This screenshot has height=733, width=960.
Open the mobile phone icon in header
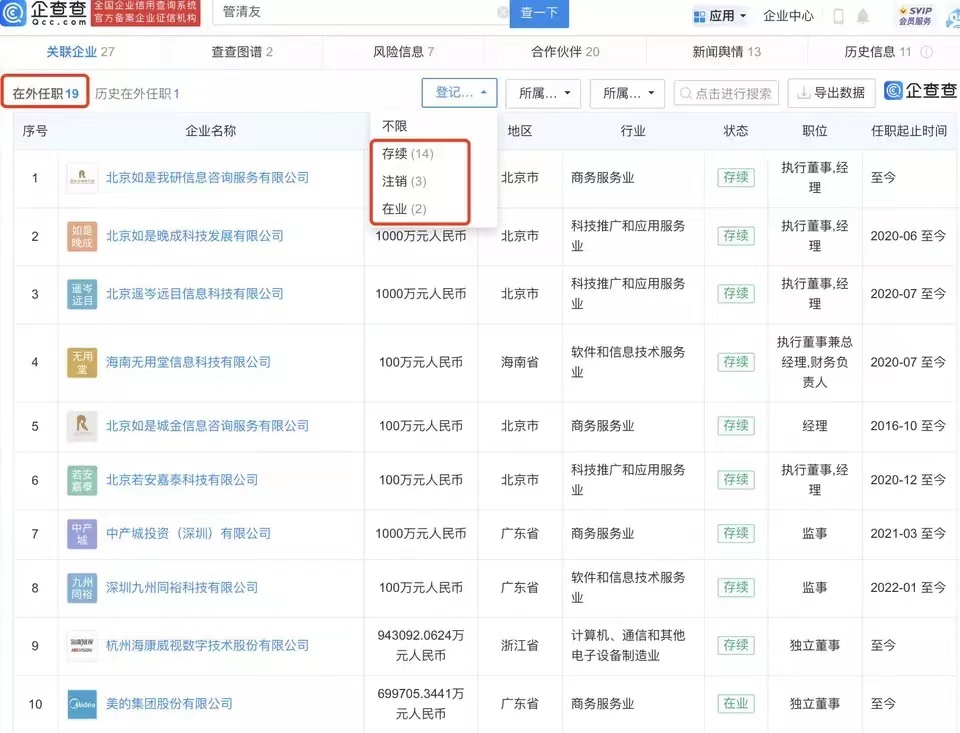pos(839,16)
